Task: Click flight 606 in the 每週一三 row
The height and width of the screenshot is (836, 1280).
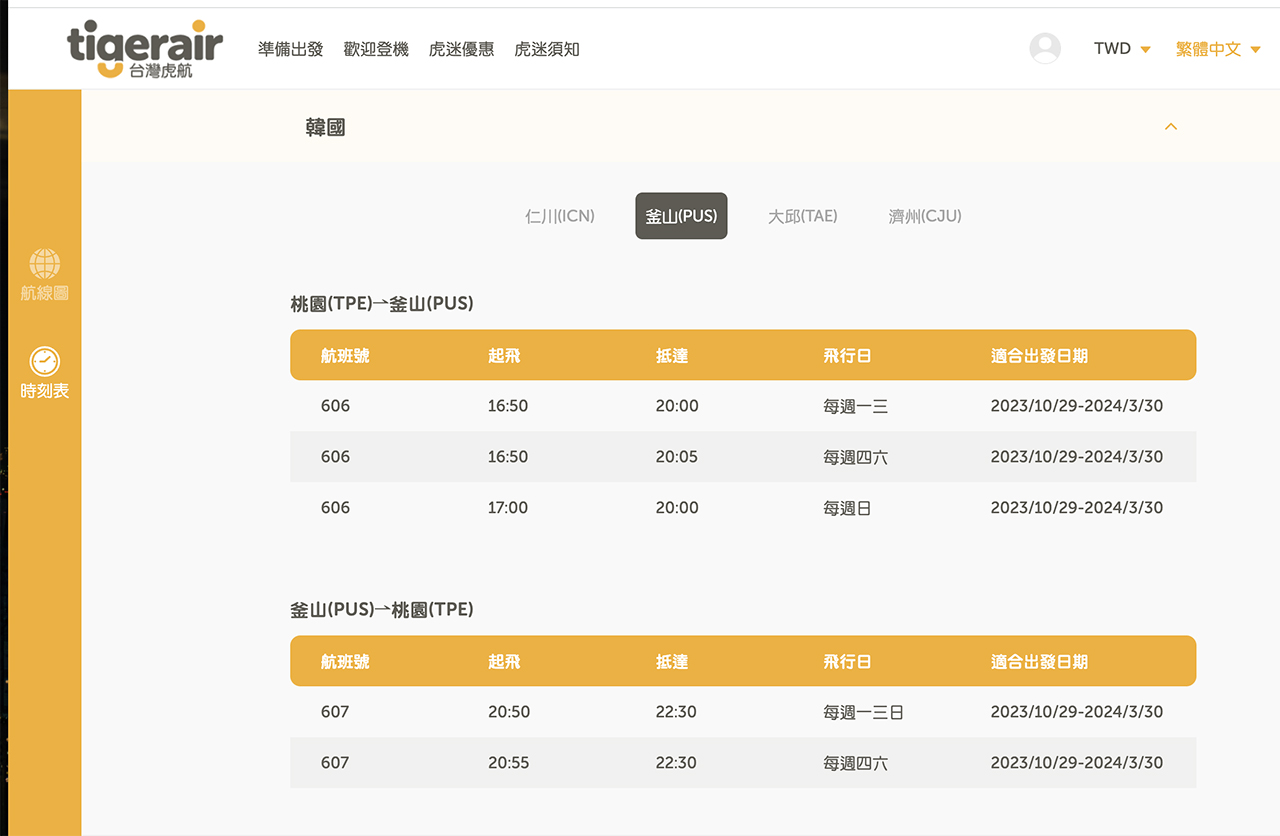Action: 335,406
